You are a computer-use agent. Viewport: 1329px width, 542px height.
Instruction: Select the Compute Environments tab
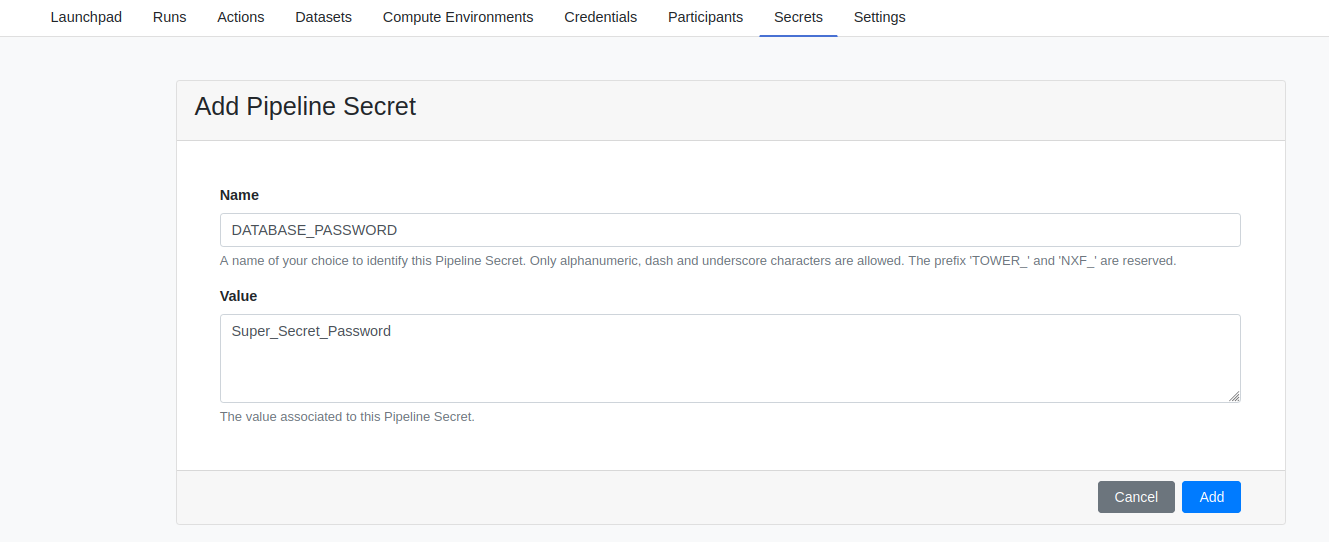click(x=458, y=17)
